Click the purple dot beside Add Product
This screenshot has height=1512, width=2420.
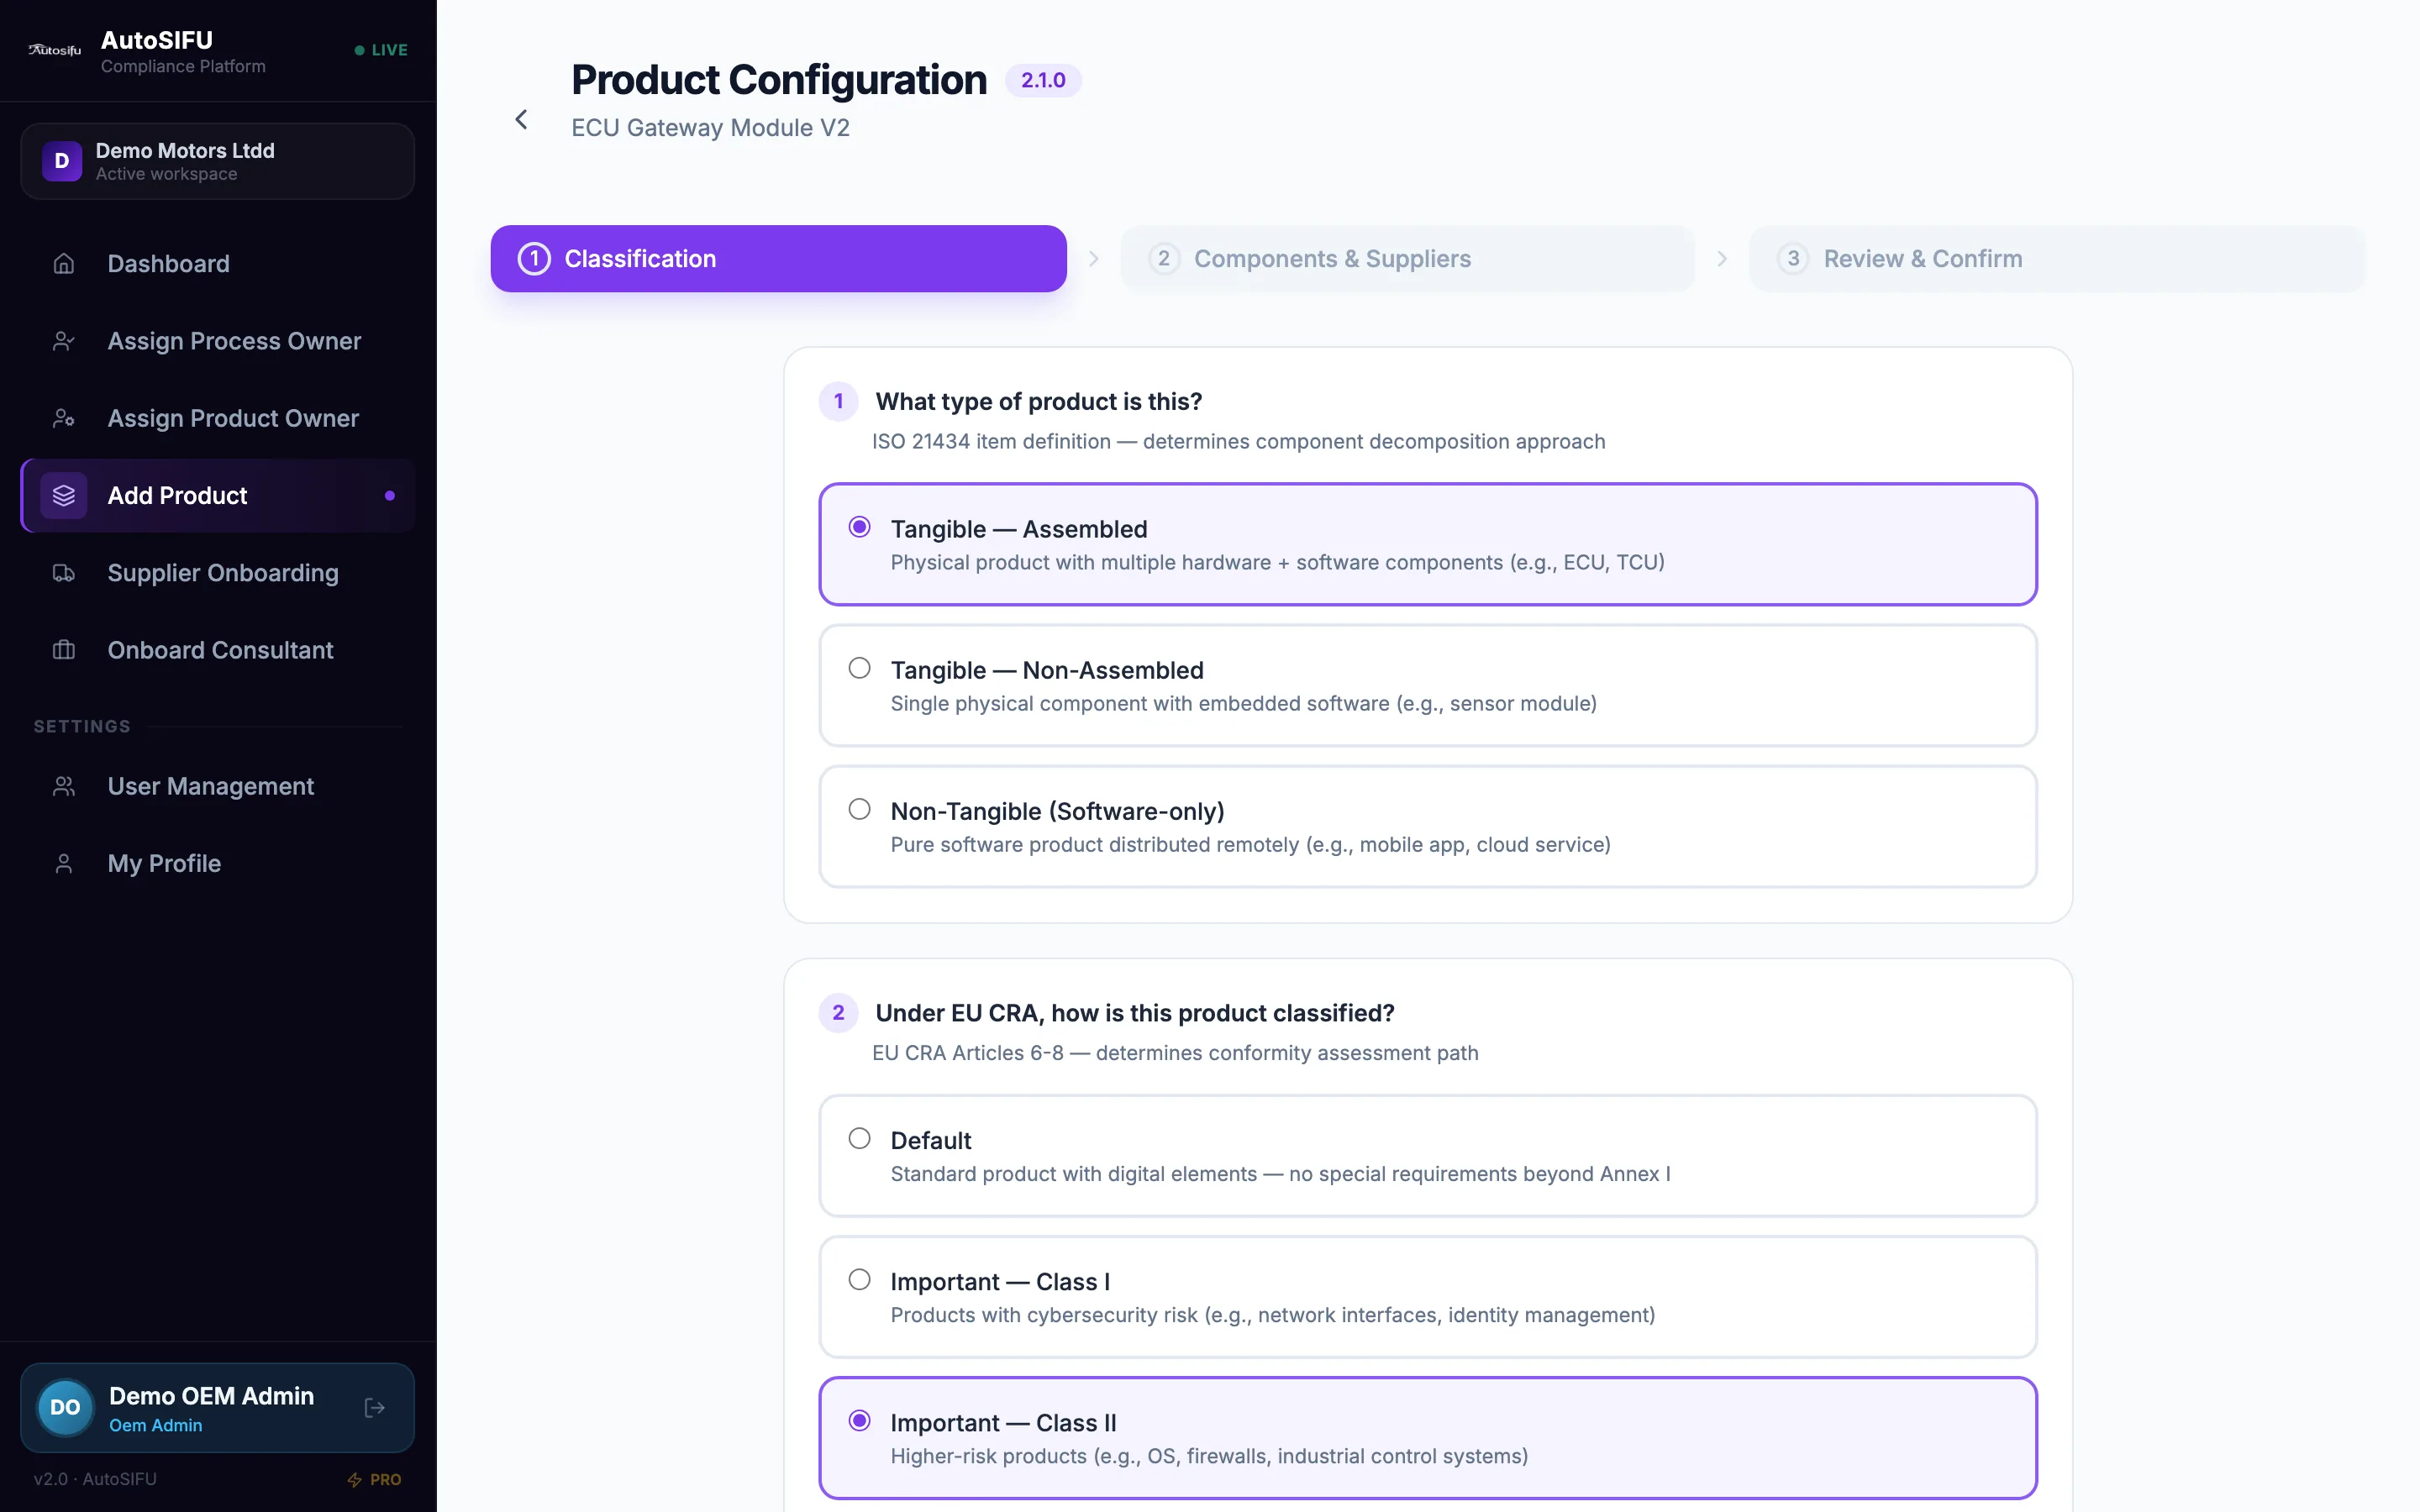tap(389, 496)
